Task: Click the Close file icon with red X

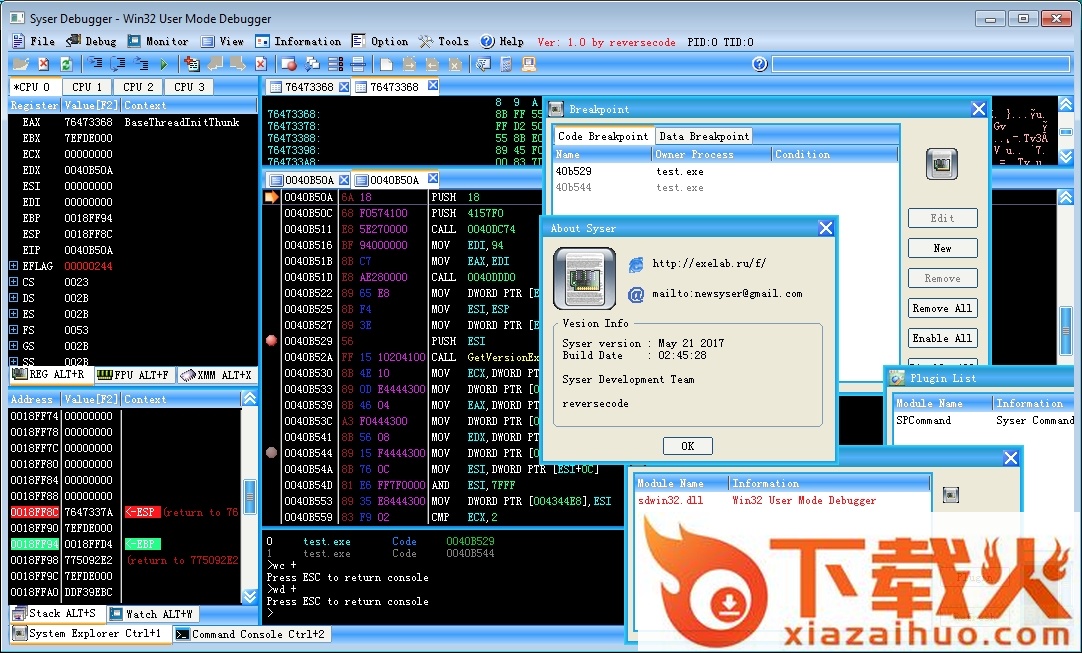Action: pyautogui.click(x=43, y=64)
